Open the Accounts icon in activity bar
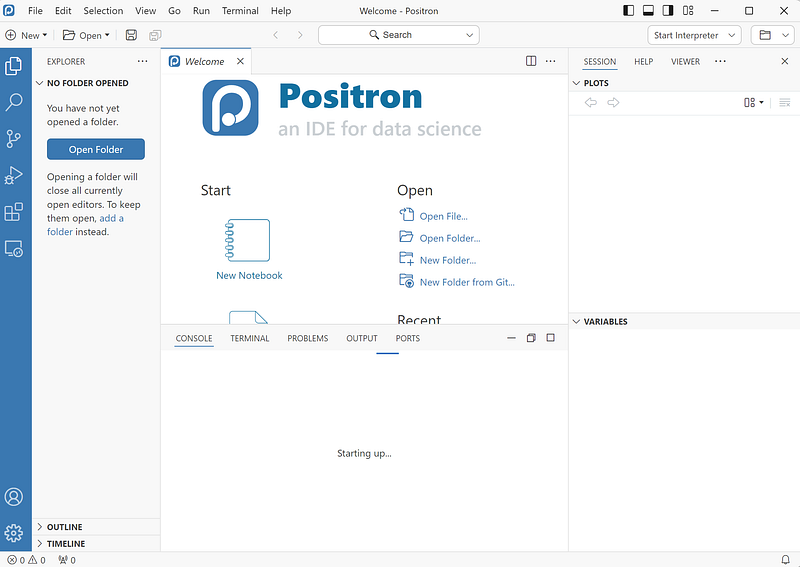 (14, 497)
